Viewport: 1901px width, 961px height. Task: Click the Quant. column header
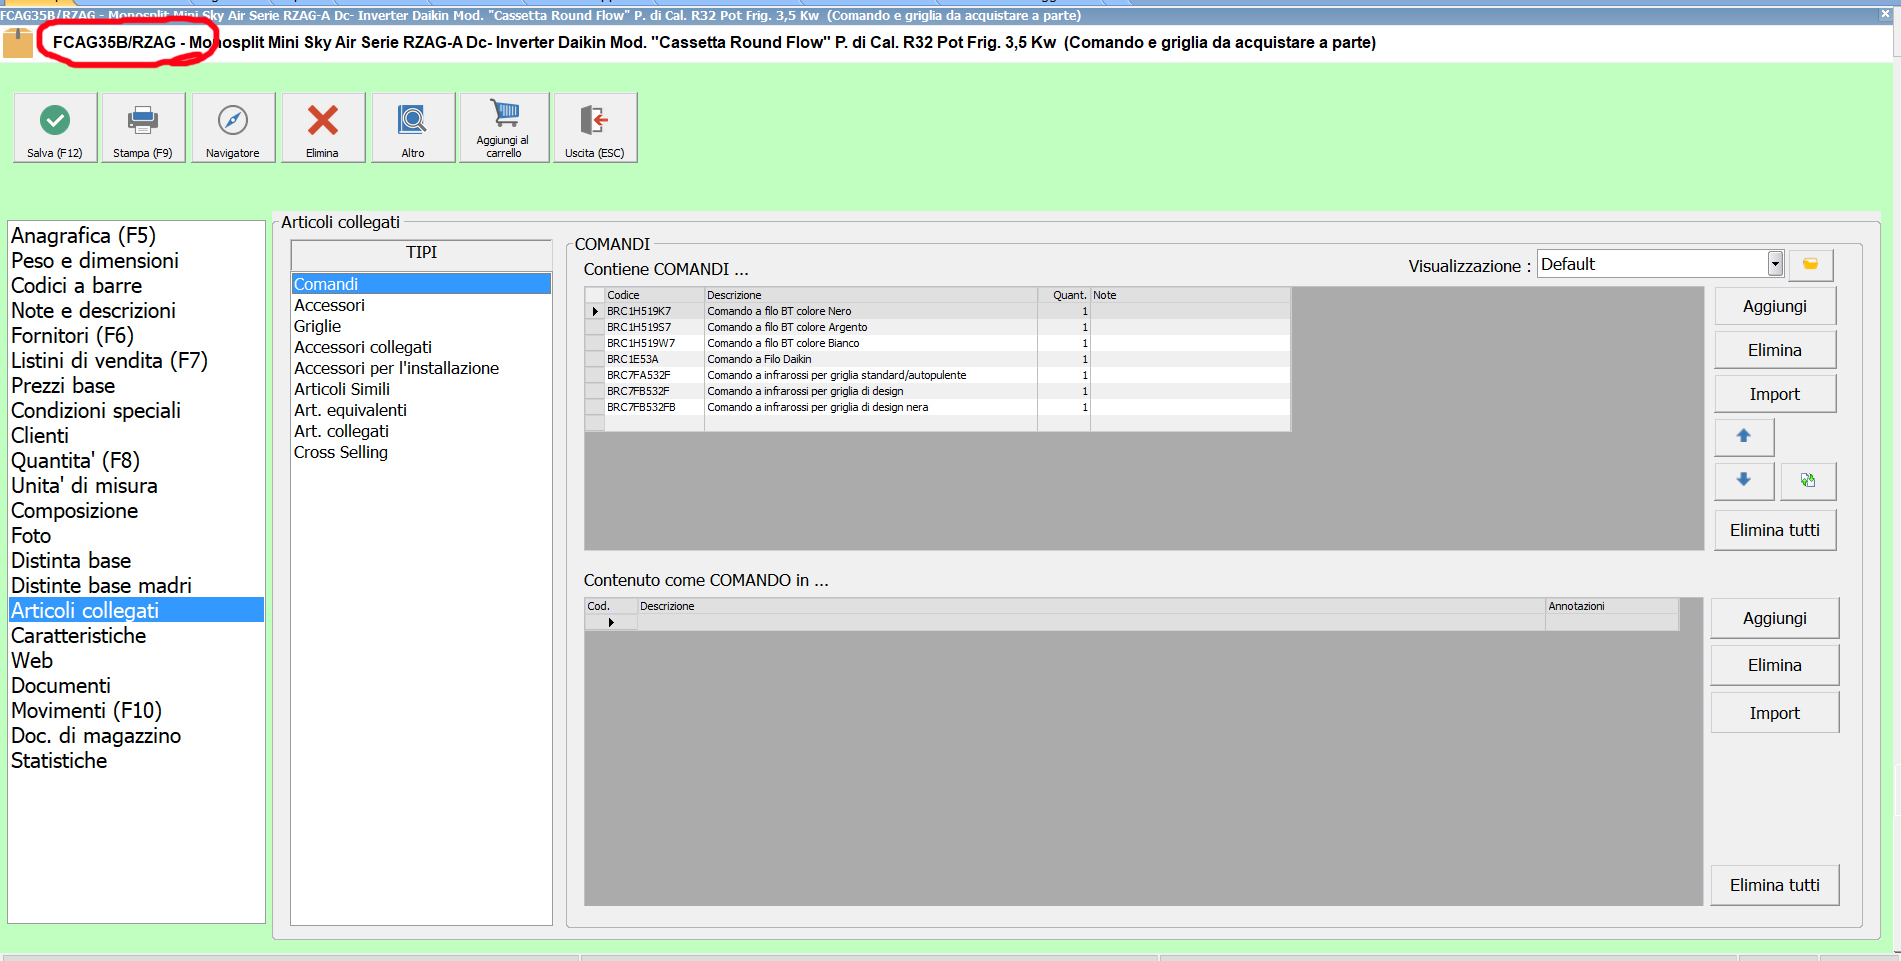tap(1064, 295)
